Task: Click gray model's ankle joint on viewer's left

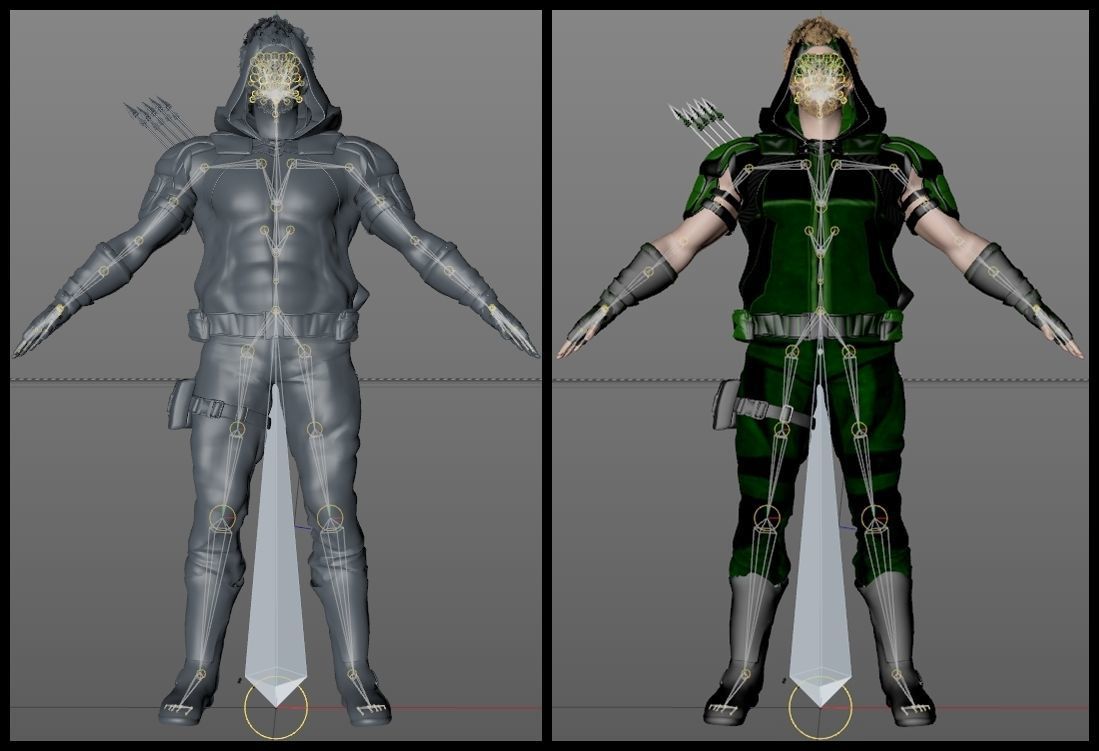Action: pos(200,675)
